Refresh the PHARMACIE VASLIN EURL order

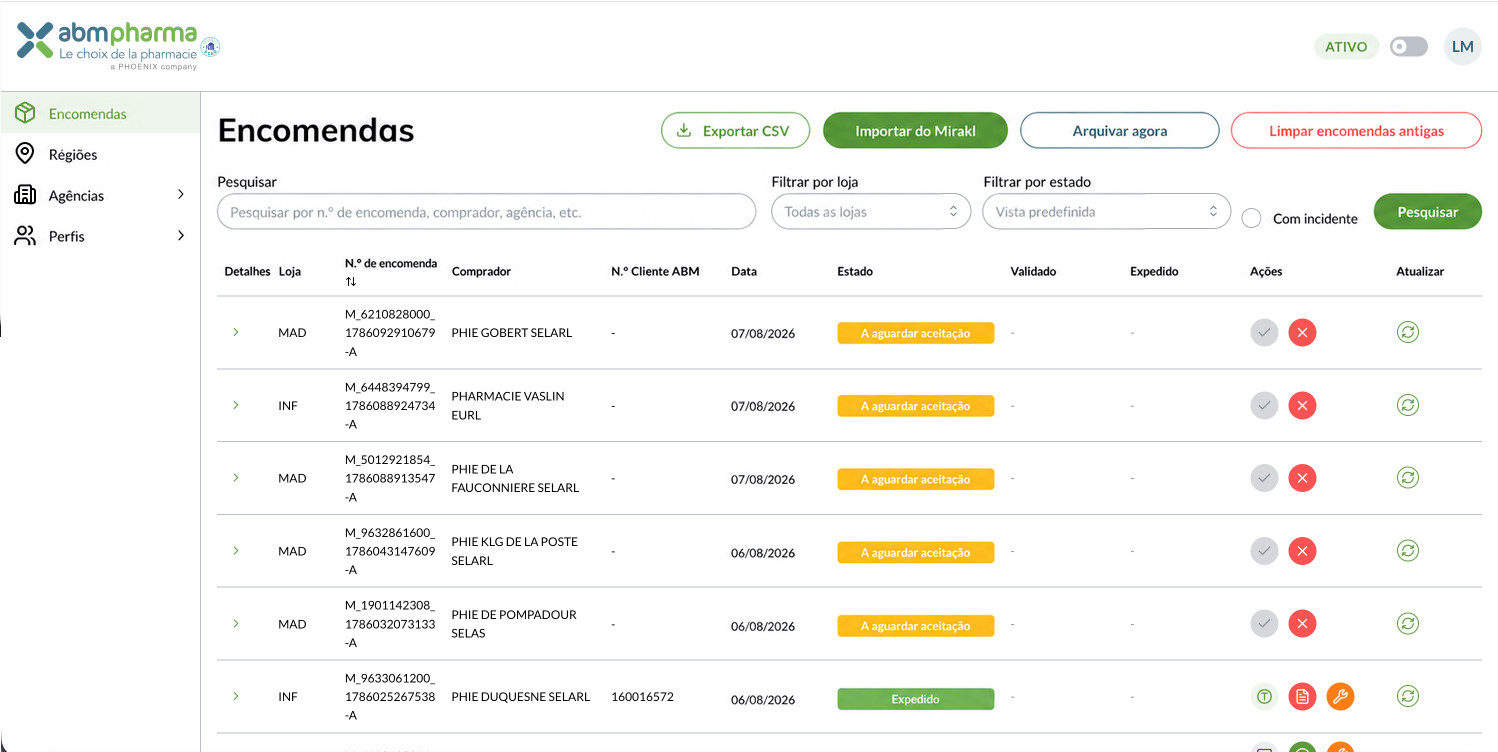(x=1408, y=406)
